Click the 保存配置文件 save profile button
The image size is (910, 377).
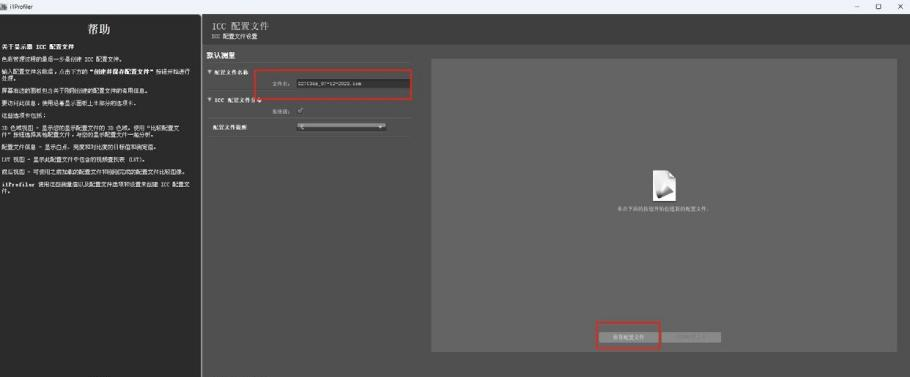(x=629, y=337)
